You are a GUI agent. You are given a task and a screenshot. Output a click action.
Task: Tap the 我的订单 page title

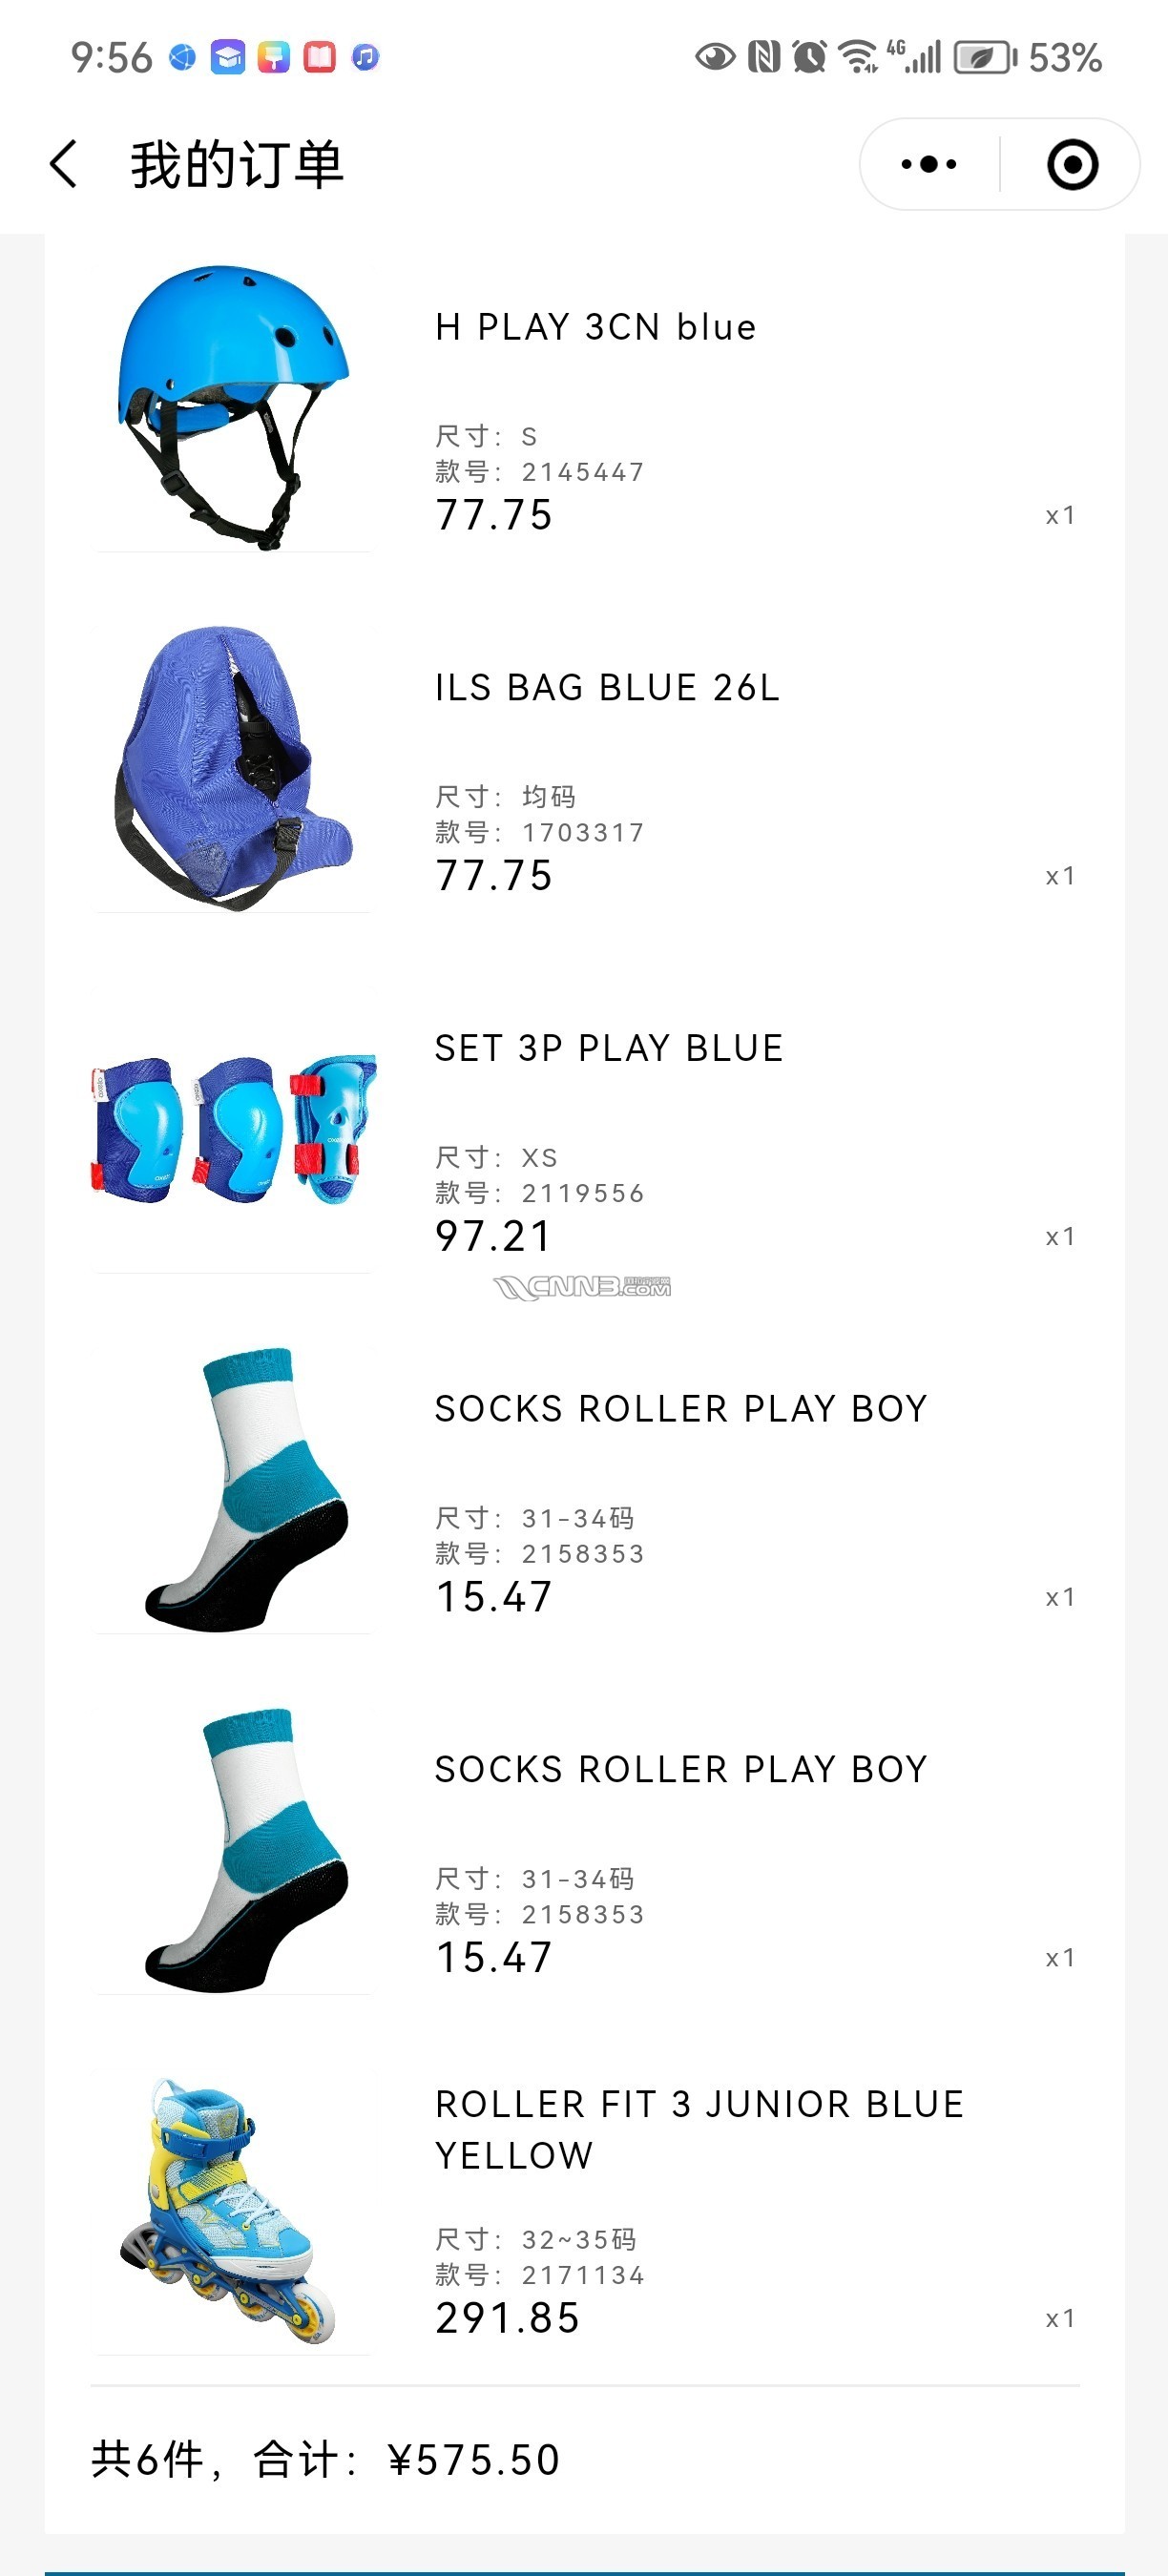(x=237, y=164)
